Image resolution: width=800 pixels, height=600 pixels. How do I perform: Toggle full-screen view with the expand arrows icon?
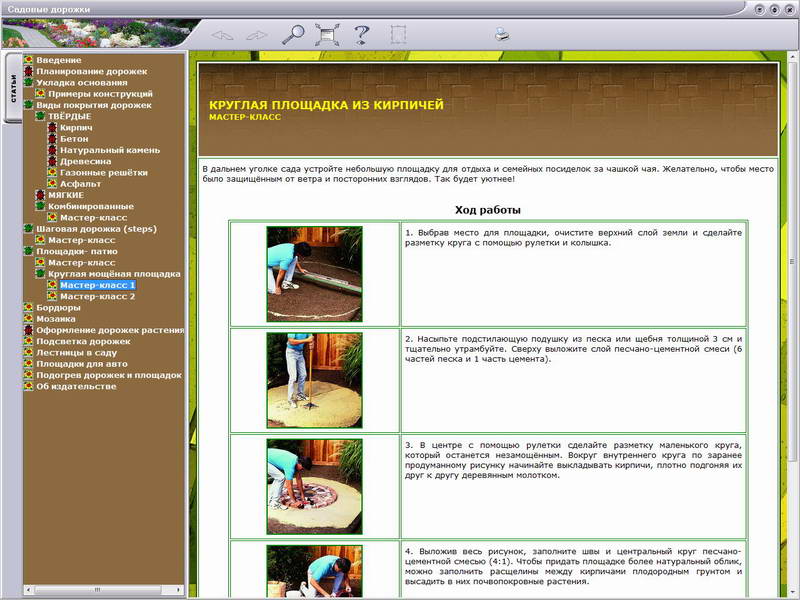[x=327, y=34]
